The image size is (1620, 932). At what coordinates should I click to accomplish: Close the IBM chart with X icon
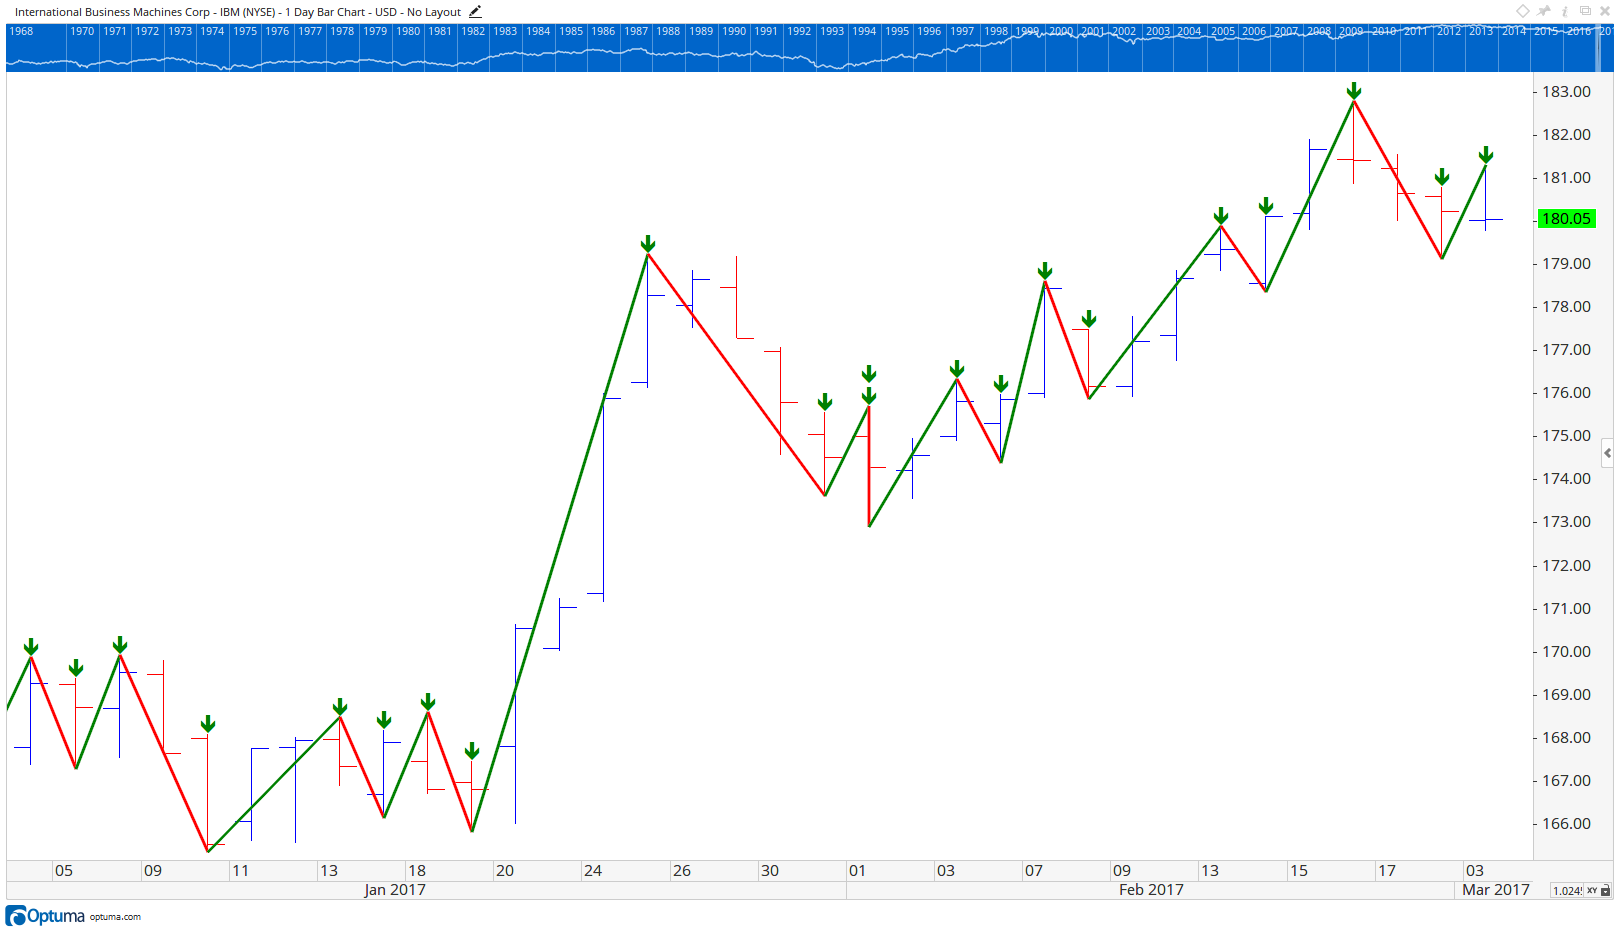click(x=1605, y=11)
